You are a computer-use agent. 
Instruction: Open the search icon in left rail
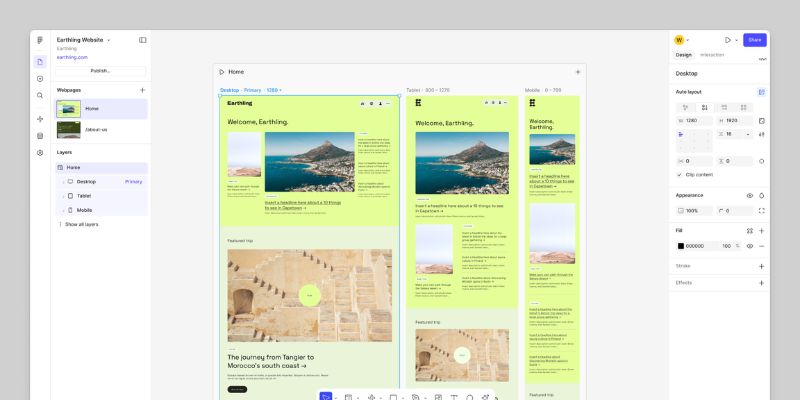tap(40, 96)
